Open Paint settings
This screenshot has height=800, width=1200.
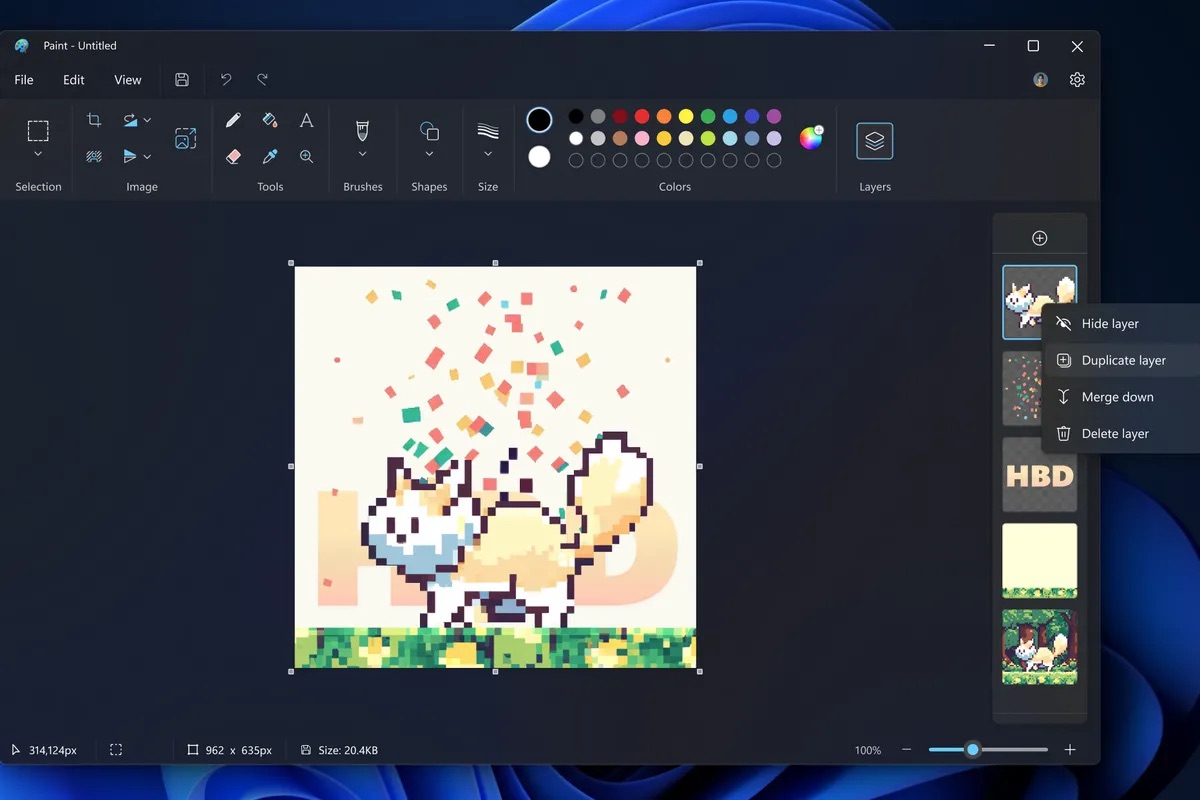pyautogui.click(x=1076, y=79)
